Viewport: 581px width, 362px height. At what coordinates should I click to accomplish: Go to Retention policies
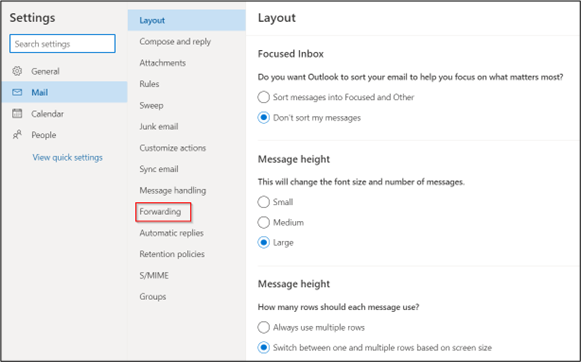pos(172,254)
